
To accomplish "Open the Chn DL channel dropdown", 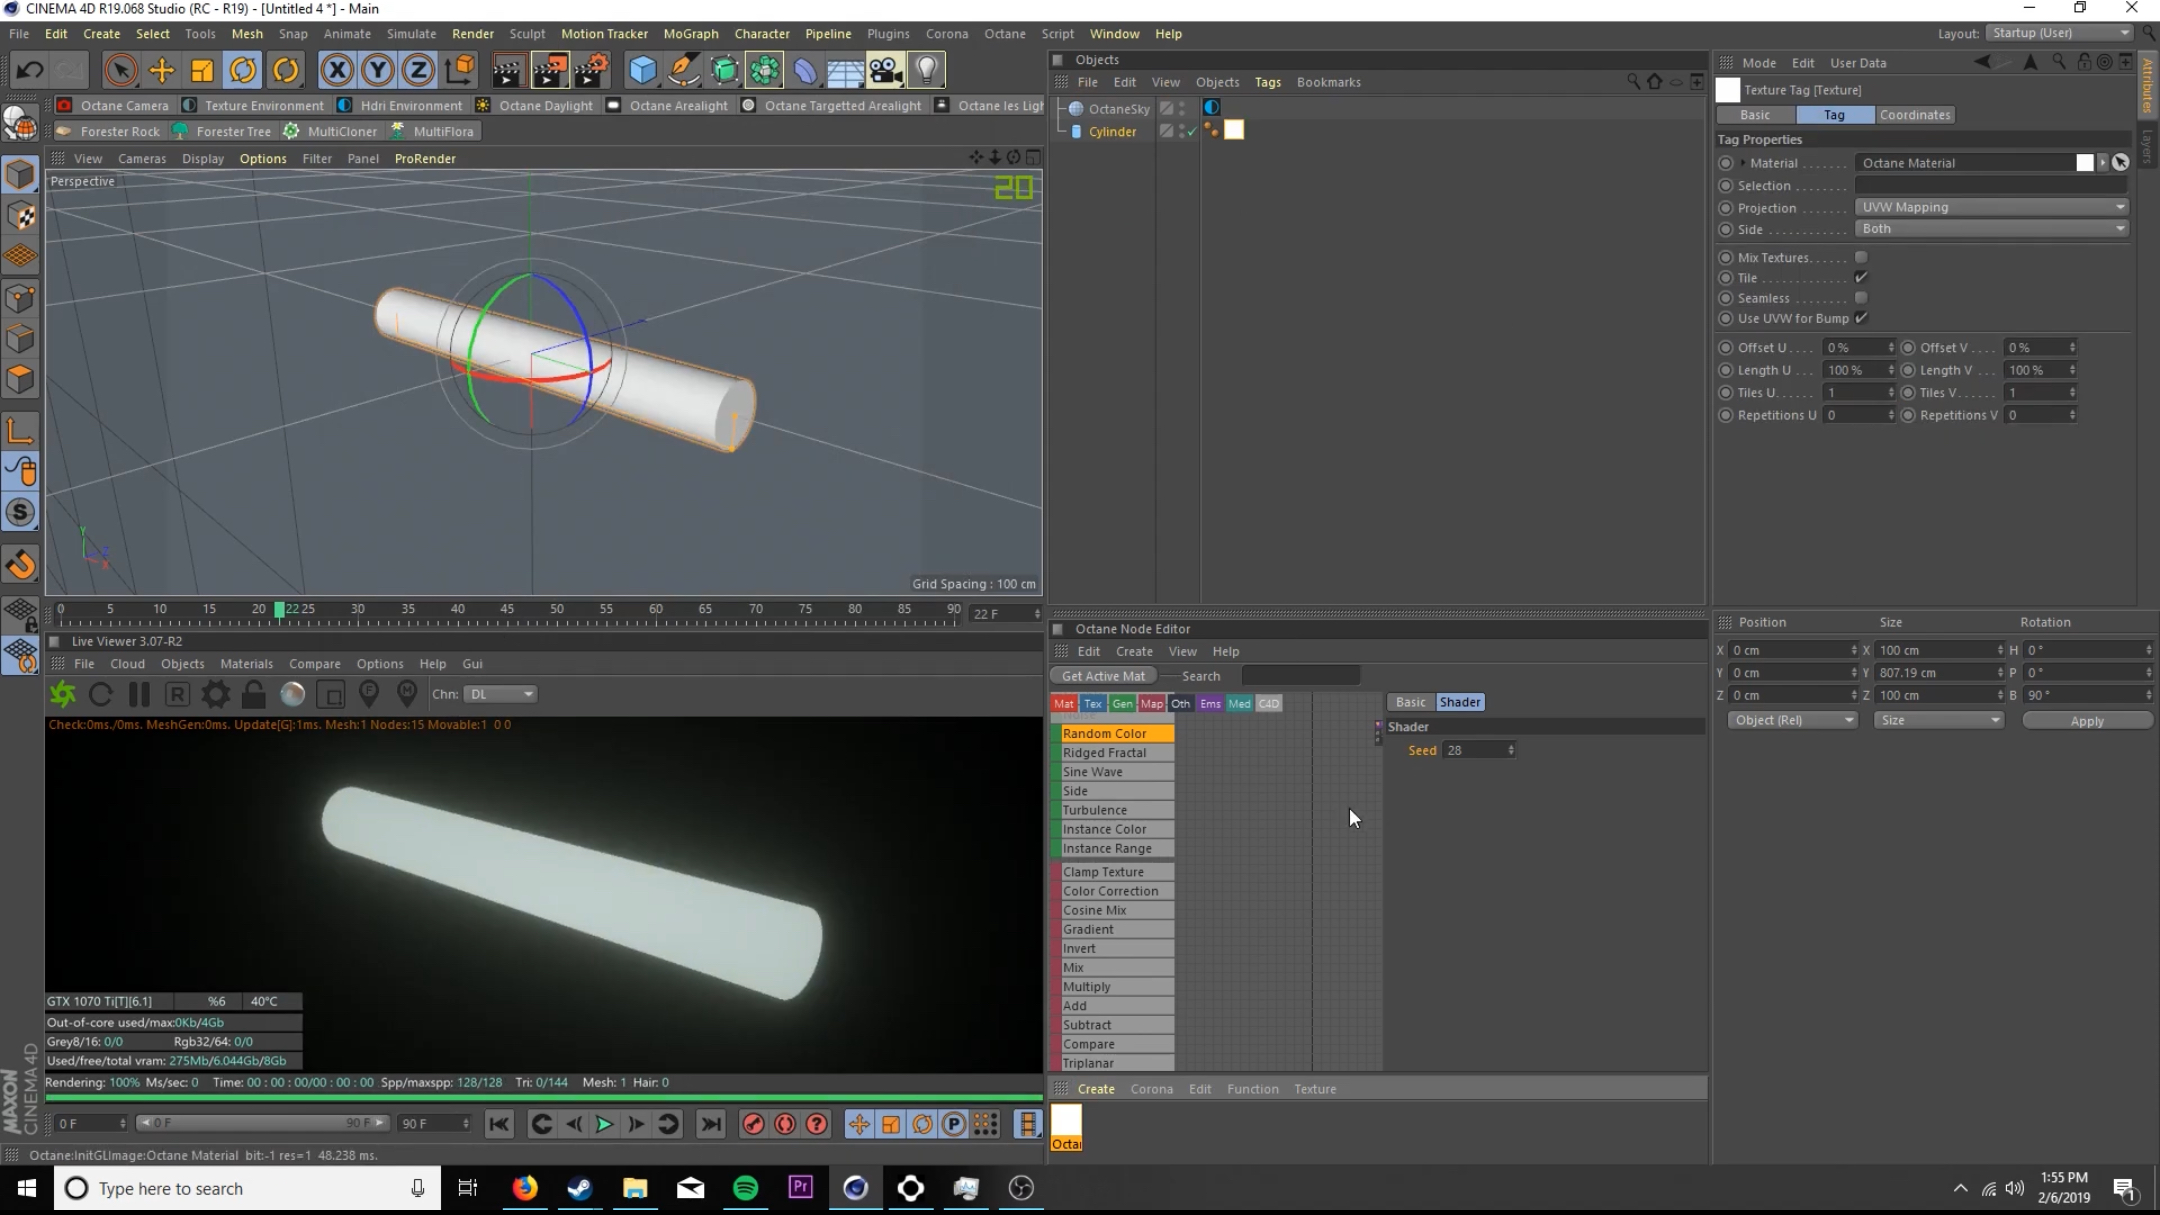I will (502, 694).
